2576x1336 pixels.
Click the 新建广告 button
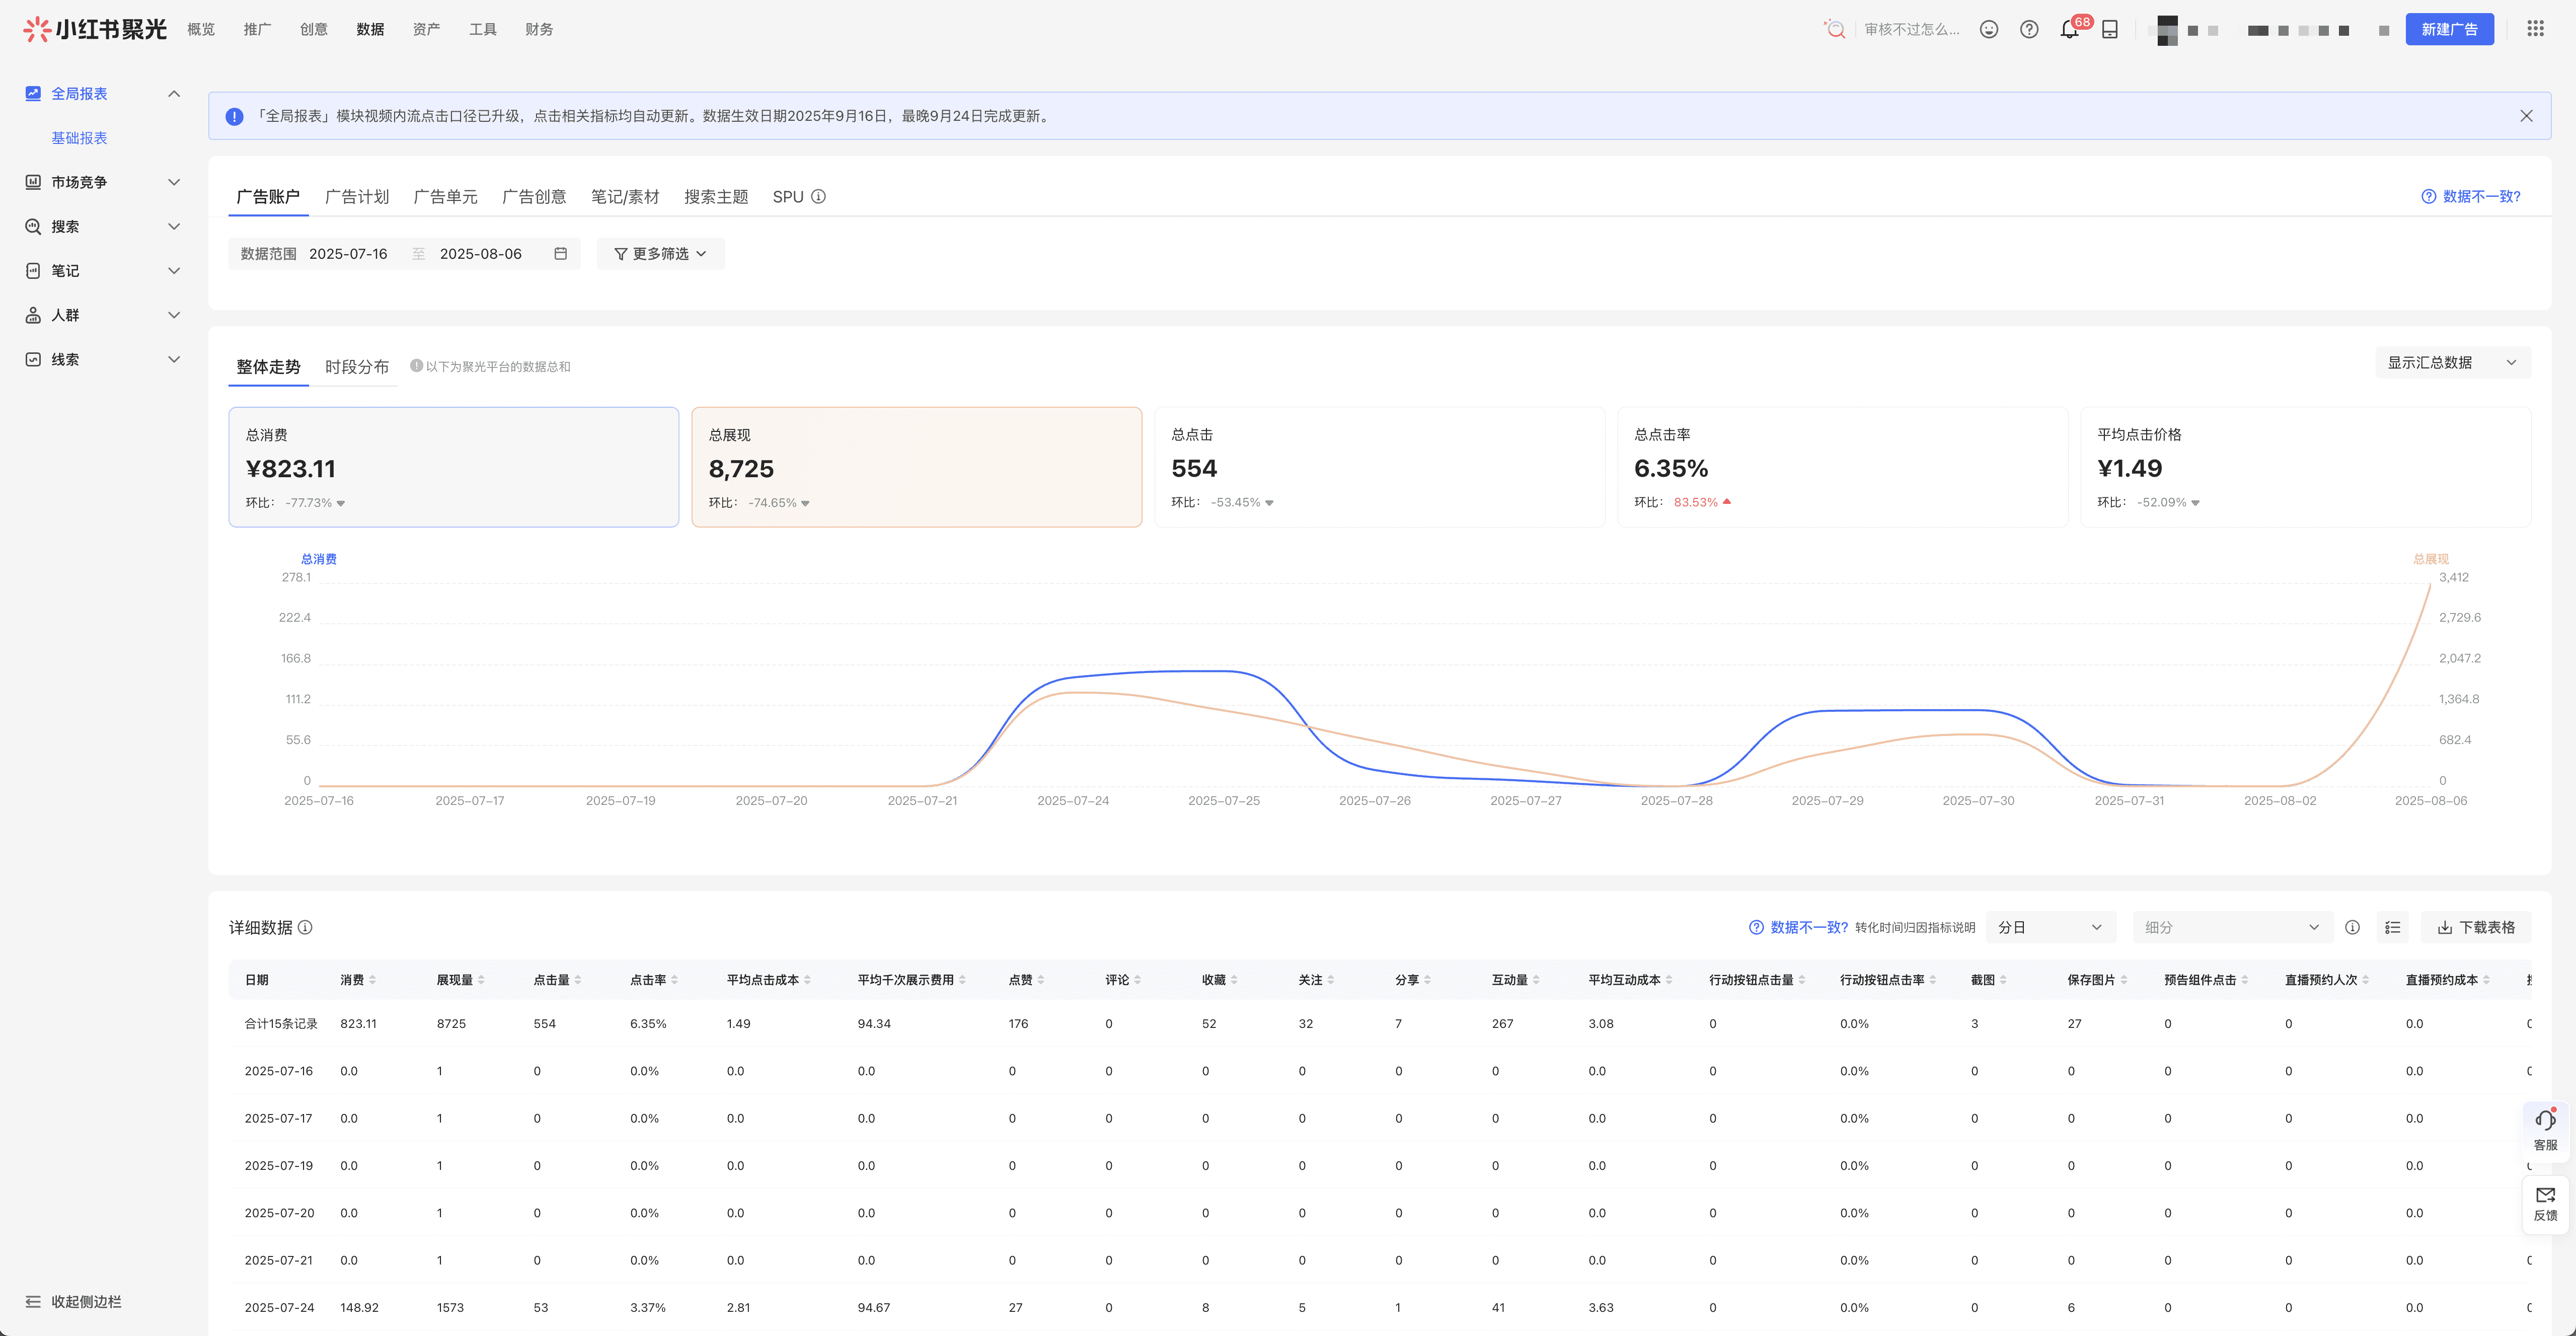coord(2449,30)
